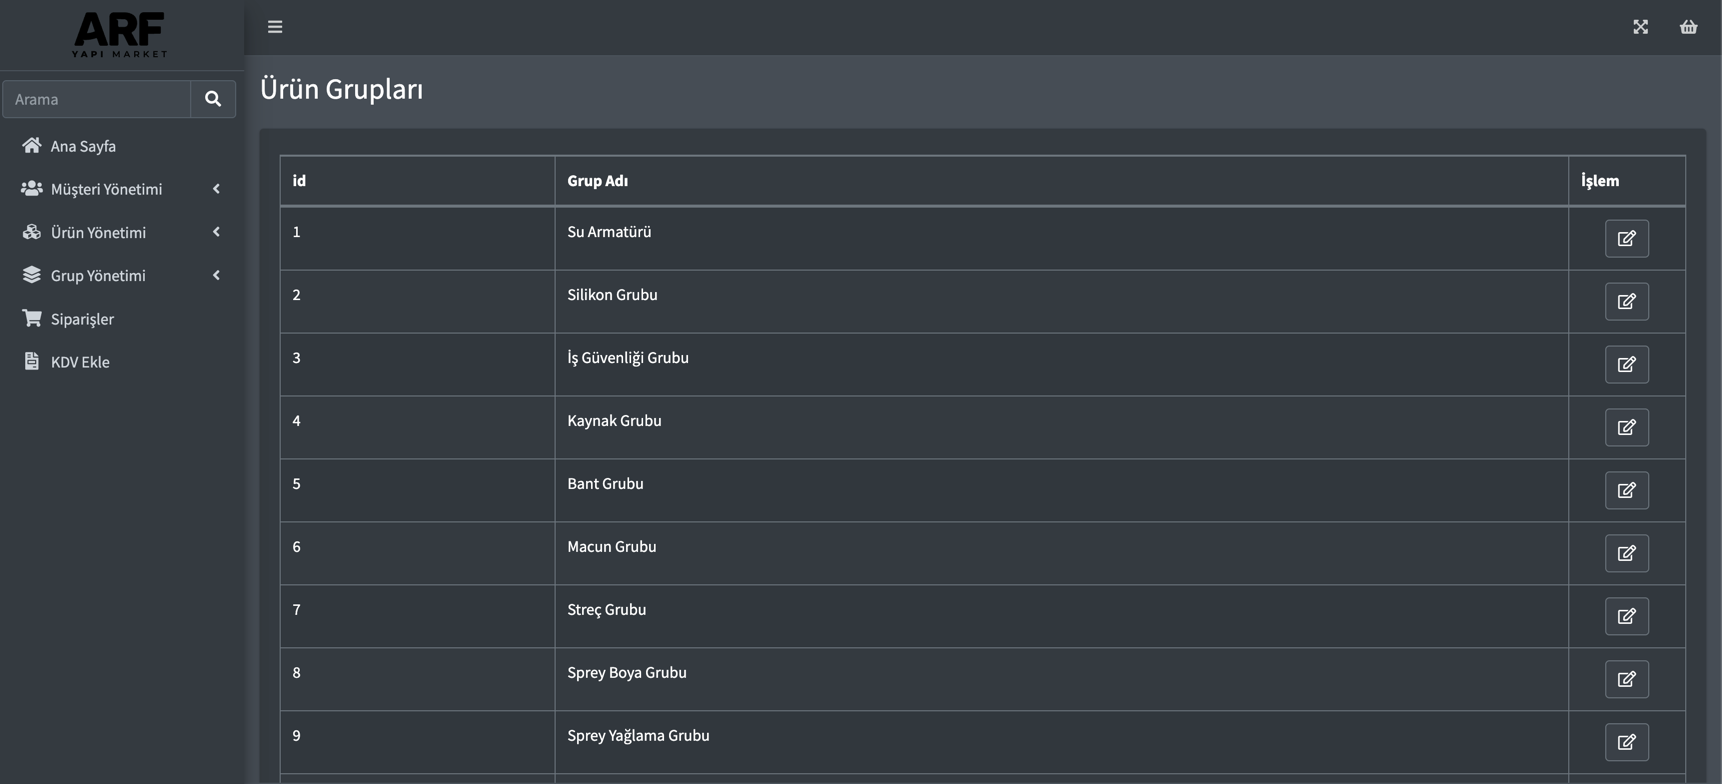Click the fullscreen expand icon
The width and height of the screenshot is (1722, 784).
(x=1641, y=27)
